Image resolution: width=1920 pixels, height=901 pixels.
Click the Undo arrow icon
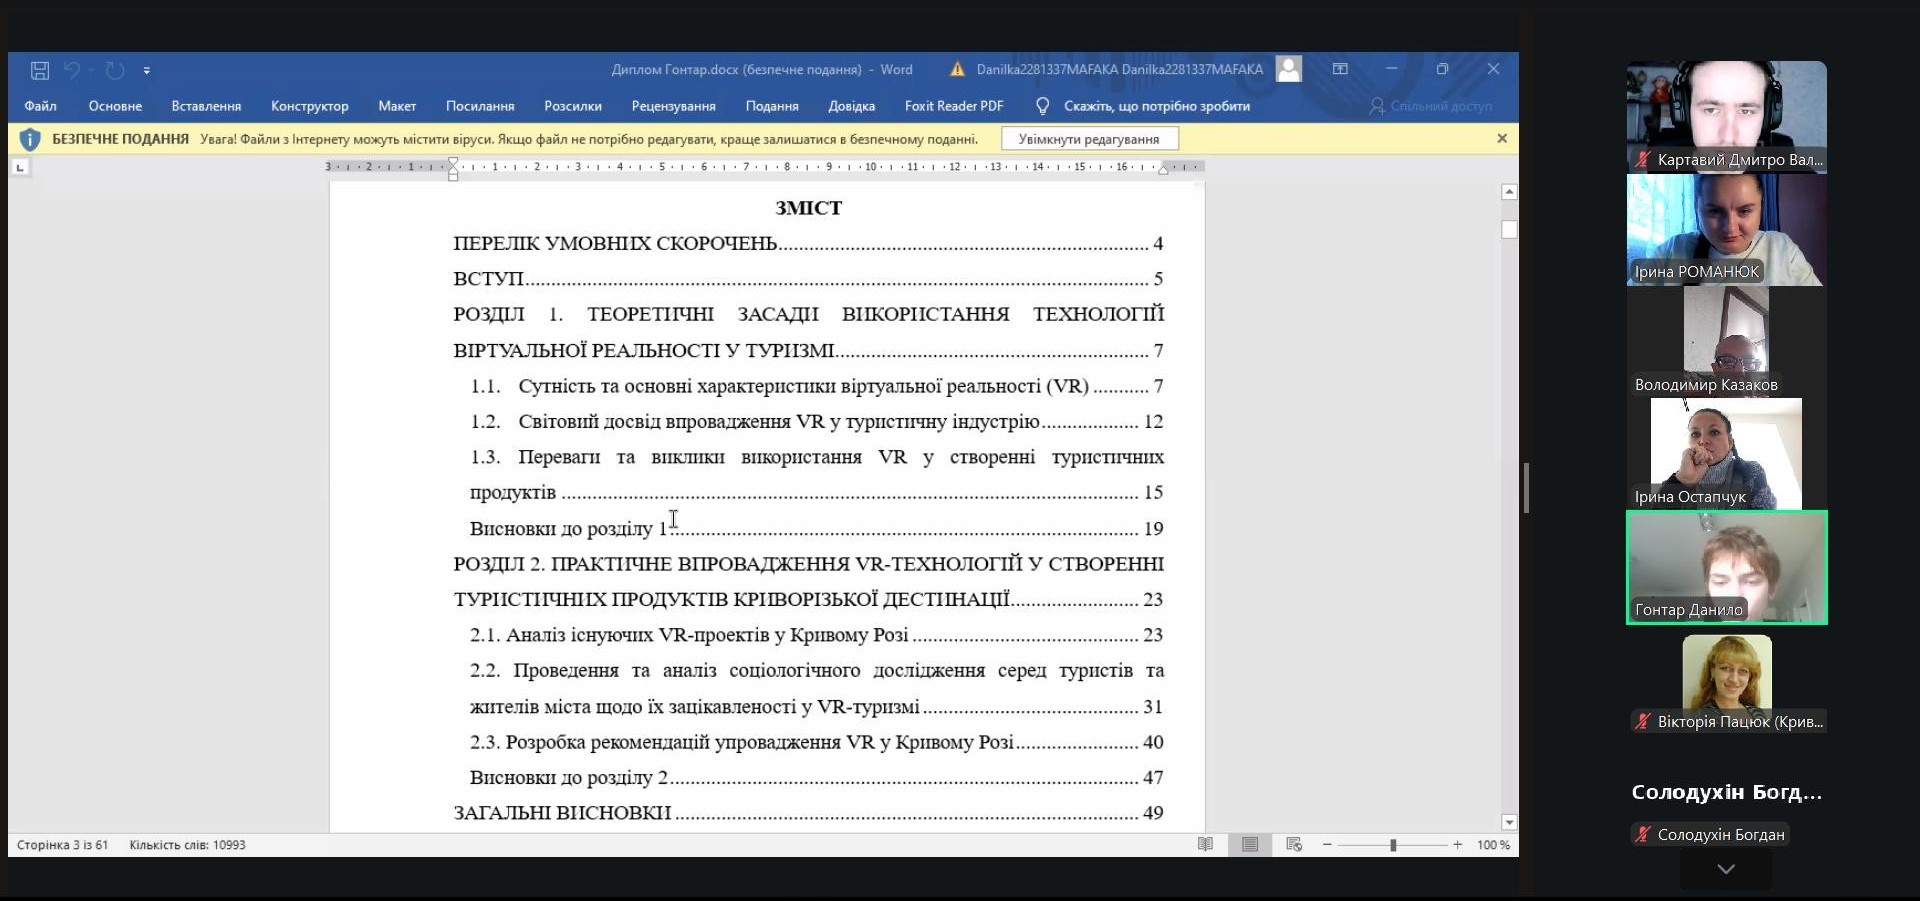pyautogui.click(x=72, y=70)
